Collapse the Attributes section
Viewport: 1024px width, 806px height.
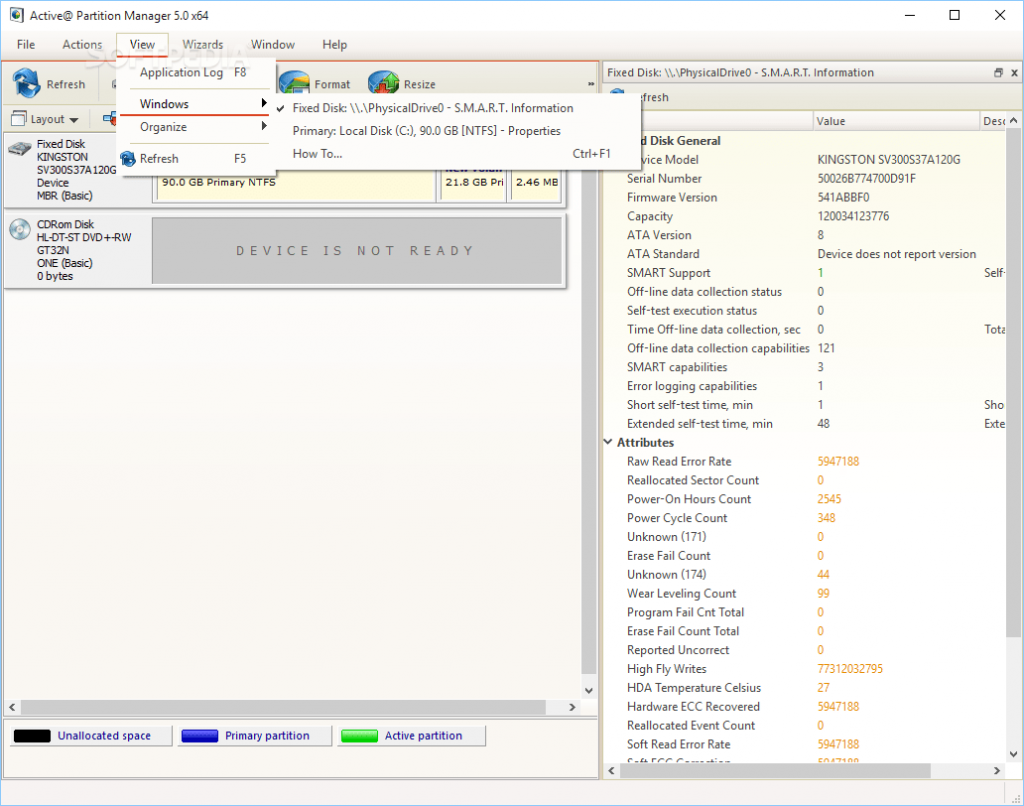[x=608, y=442]
